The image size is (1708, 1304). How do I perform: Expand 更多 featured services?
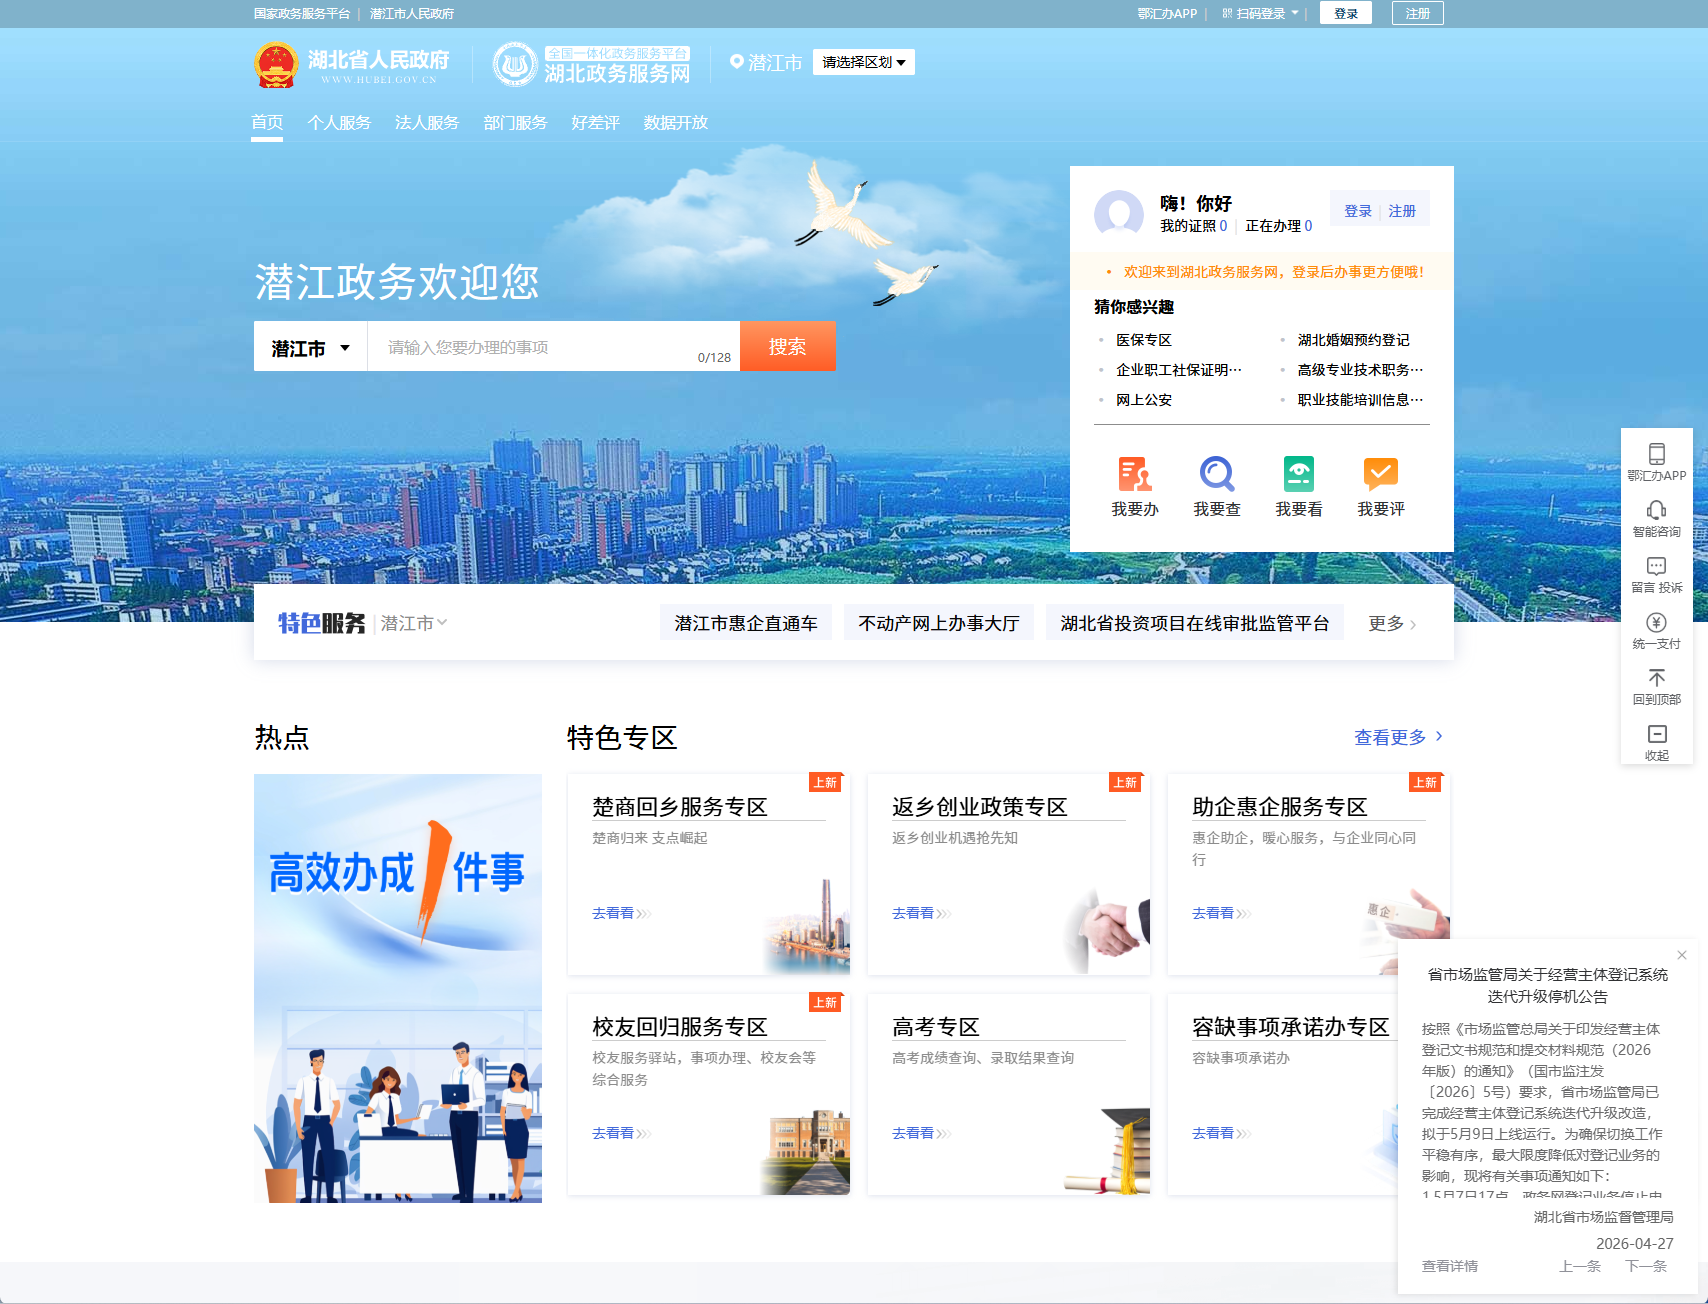coord(1392,624)
